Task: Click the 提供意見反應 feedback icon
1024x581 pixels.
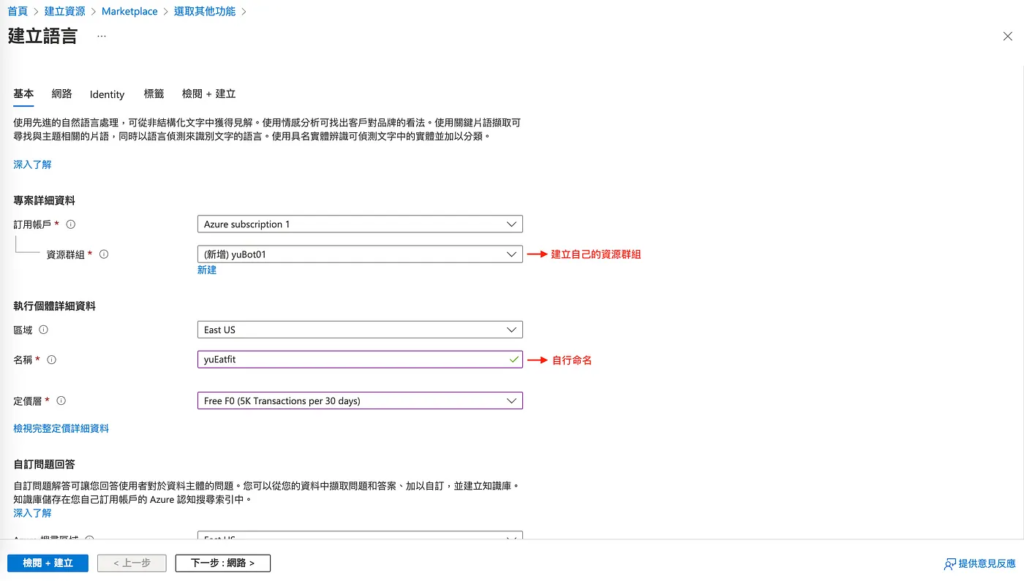Action: click(950, 564)
